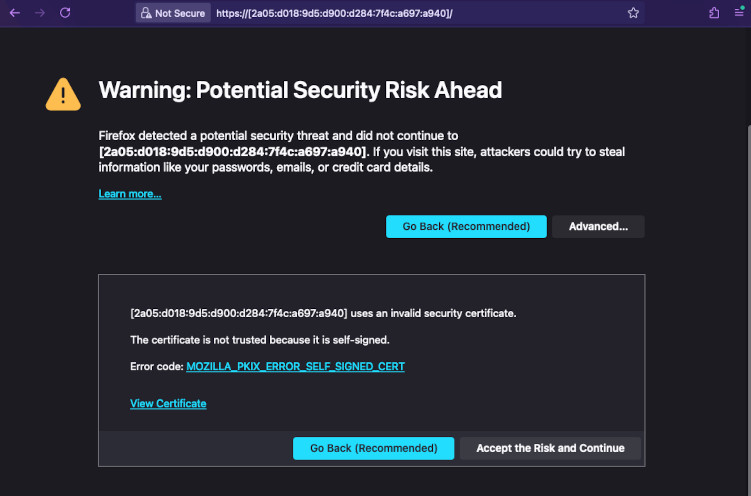Viewport: 751px width, 496px height.
Task: Open the Not Secure site information badge
Action: tap(173, 13)
